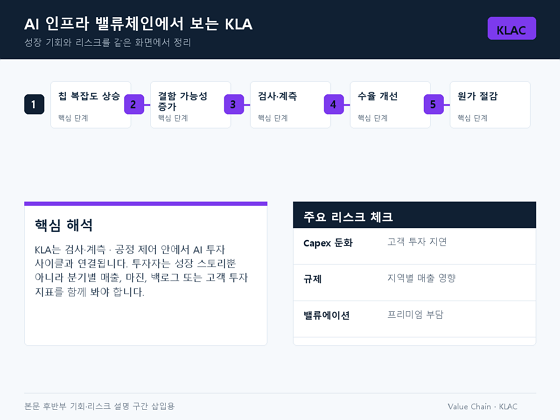Viewport: 560px width, 420px height.
Task: Open the '칩 복잡도 상승' step card
Action: [91, 105]
